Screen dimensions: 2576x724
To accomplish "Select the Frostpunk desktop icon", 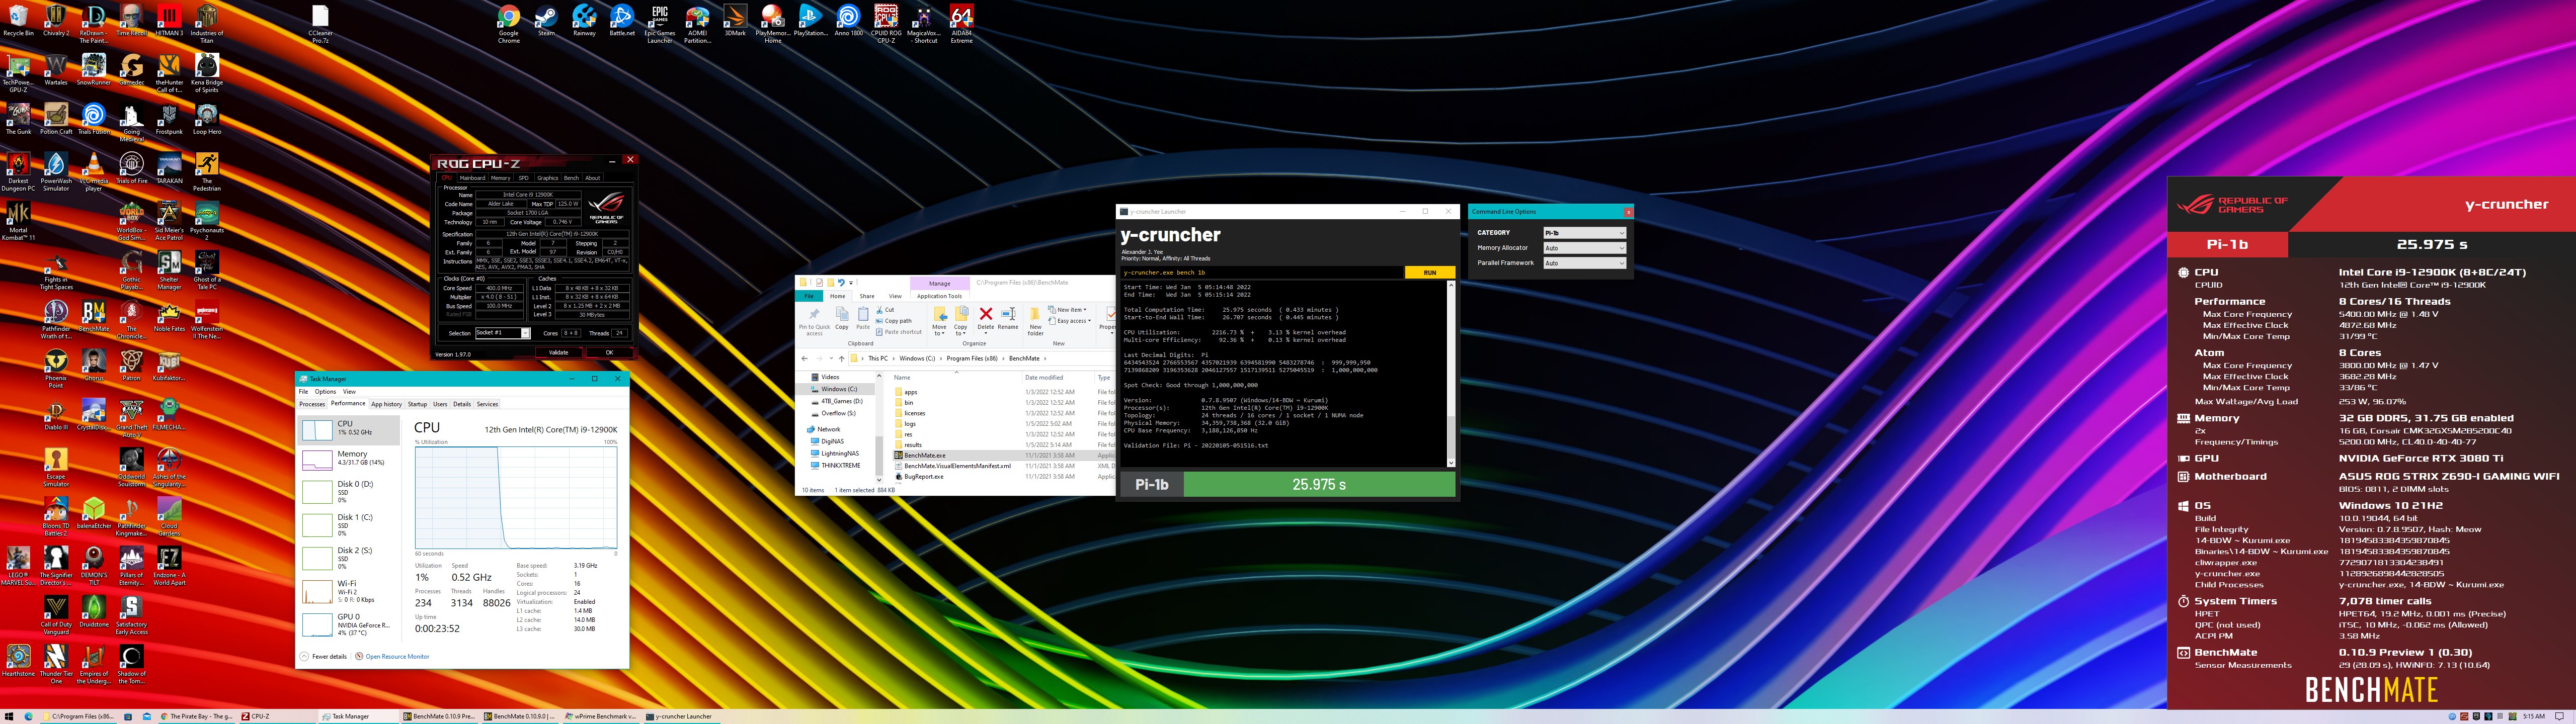I will click(x=169, y=120).
